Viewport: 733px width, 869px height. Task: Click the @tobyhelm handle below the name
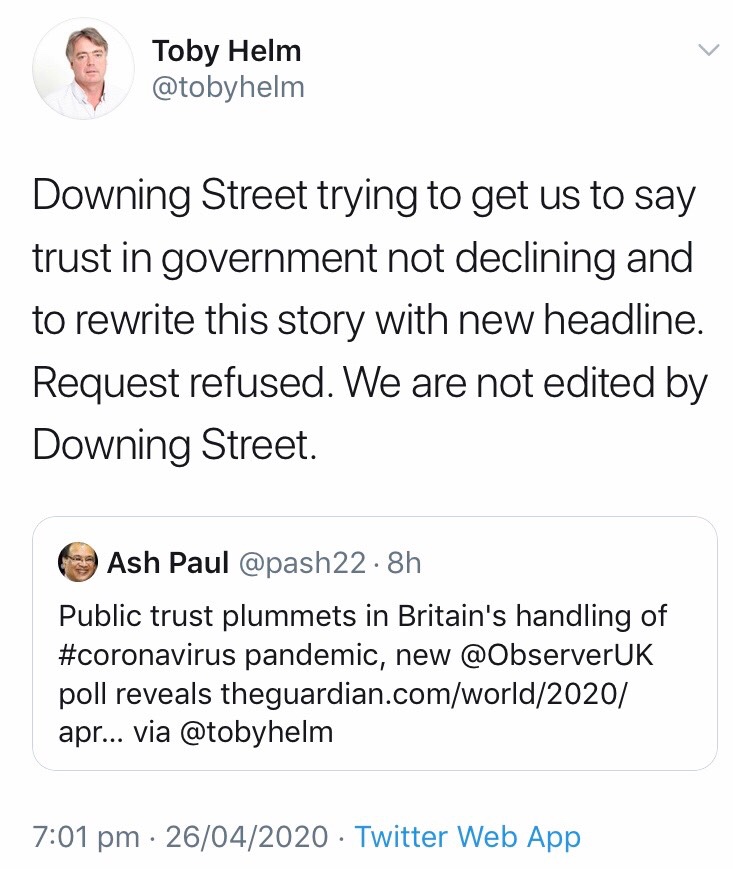(227, 88)
